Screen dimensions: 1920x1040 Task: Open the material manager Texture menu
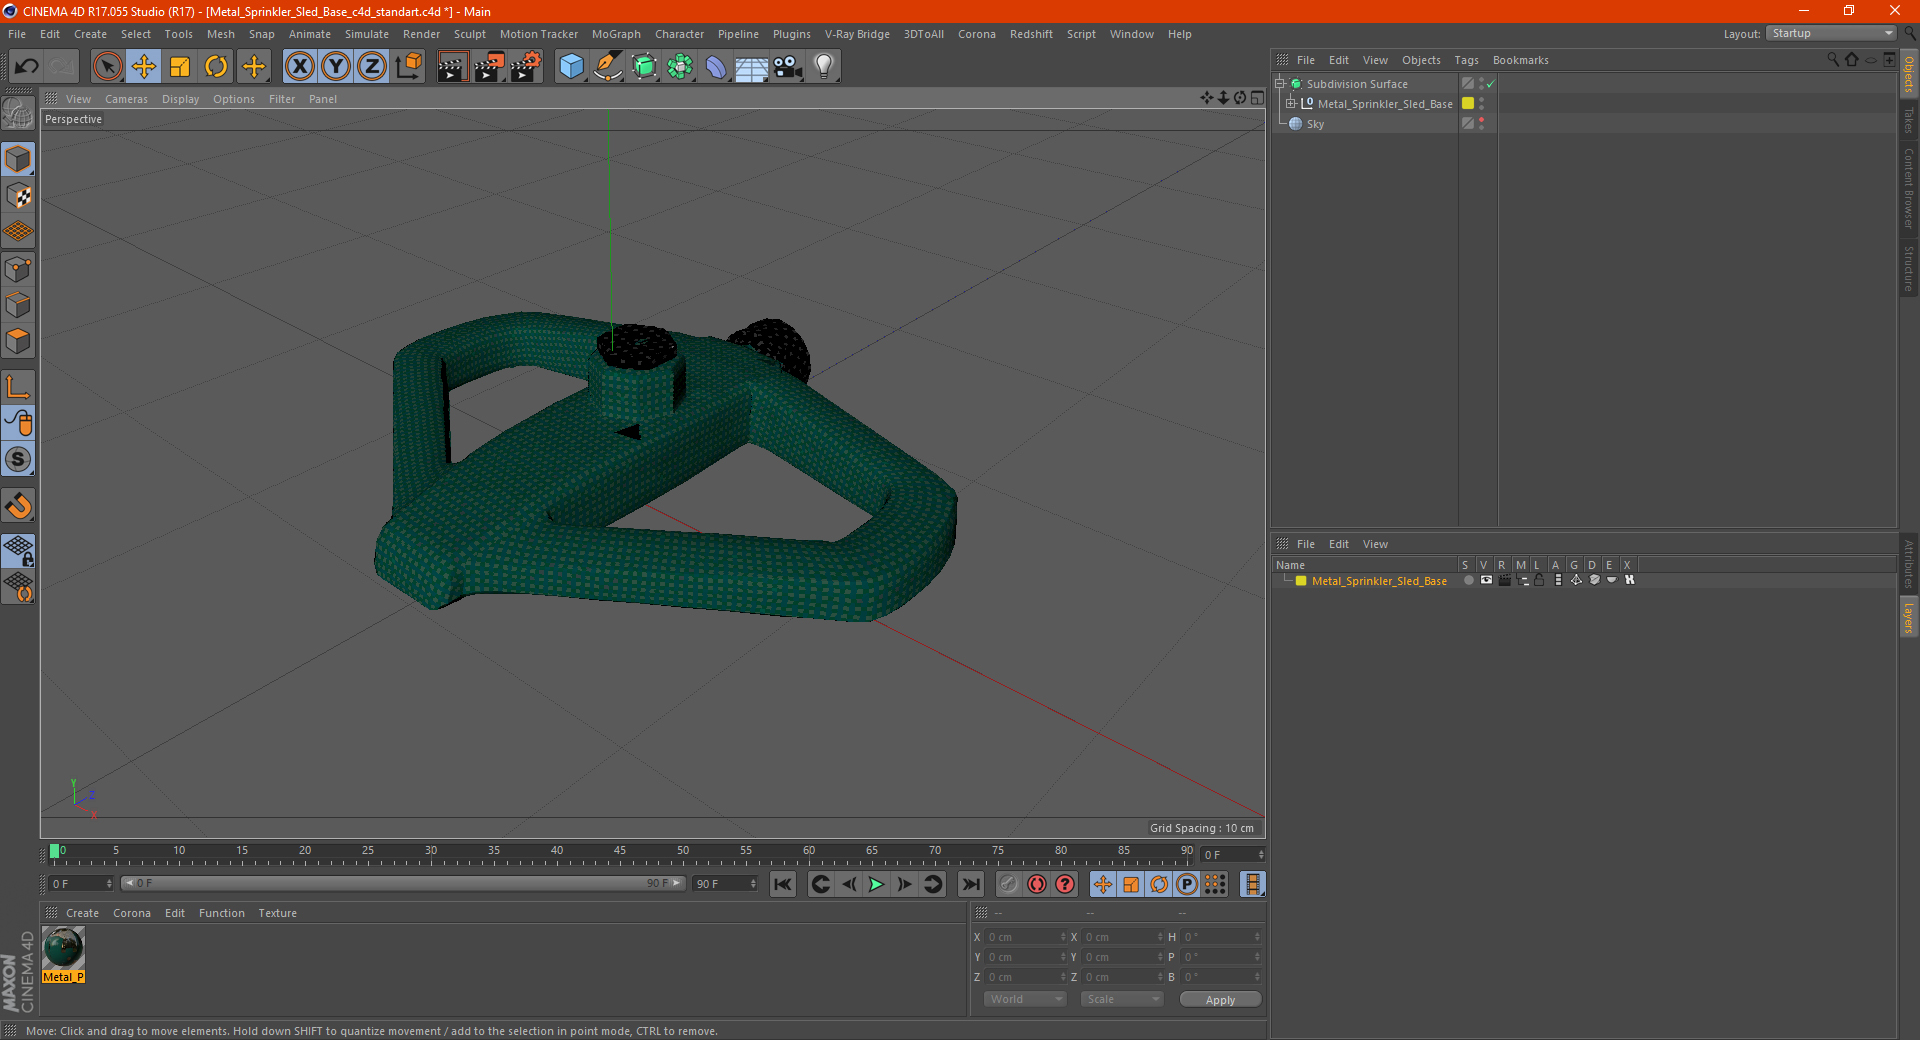[277, 913]
